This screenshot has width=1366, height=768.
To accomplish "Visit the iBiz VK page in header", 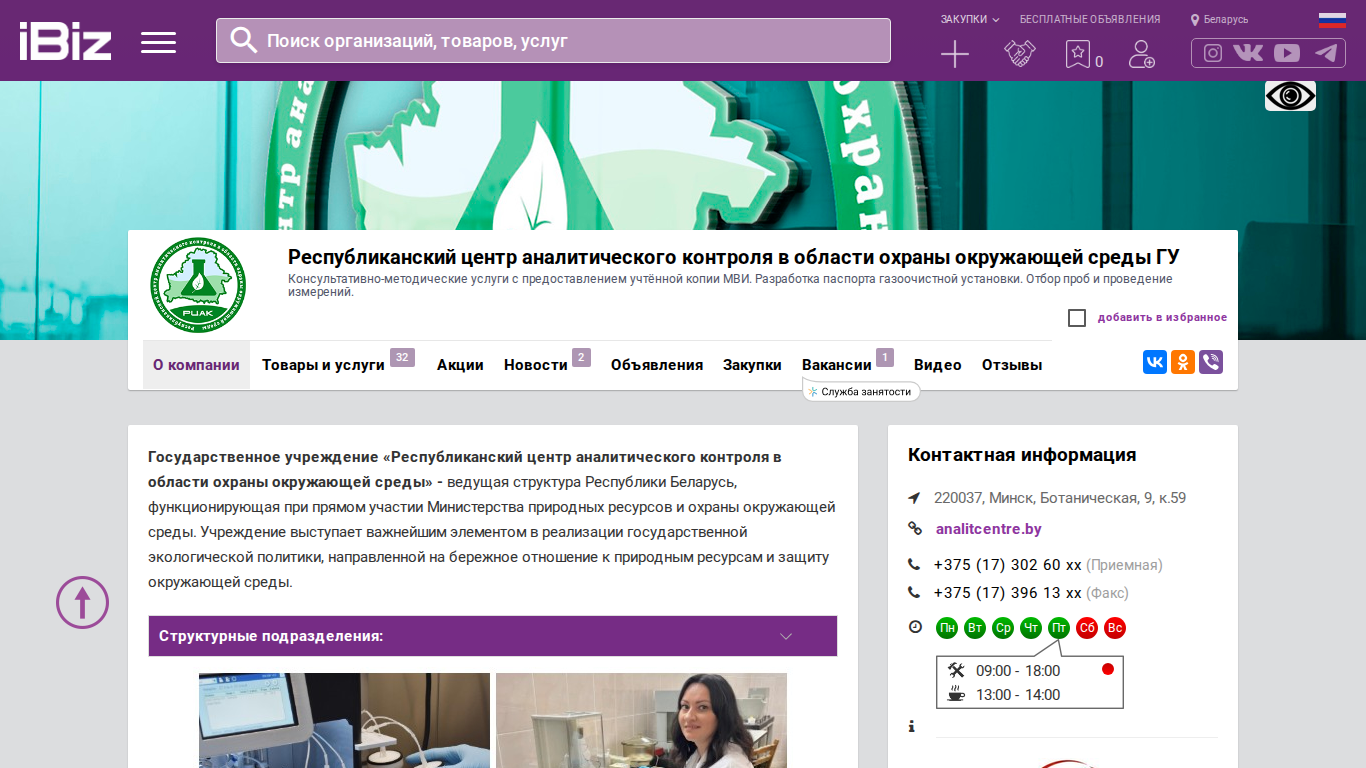I will (1248, 53).
